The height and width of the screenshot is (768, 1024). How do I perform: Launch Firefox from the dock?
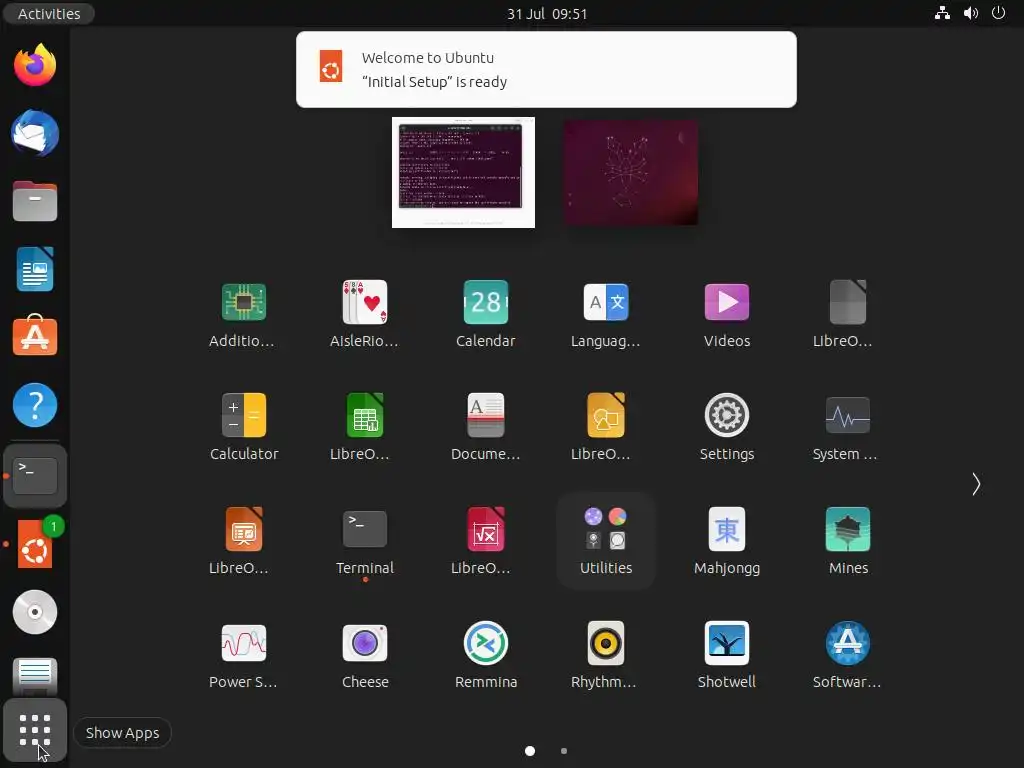[35, 65]
